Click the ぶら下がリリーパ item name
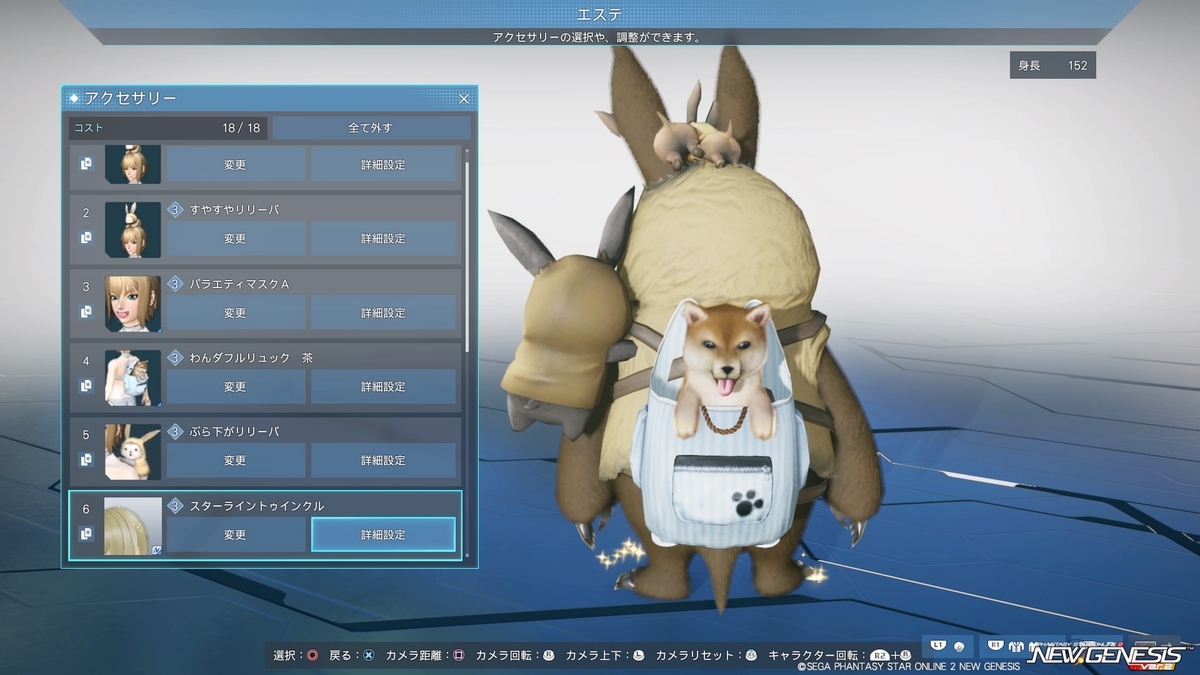Viewport: 1200px width, 675px height. pos(234,432)
